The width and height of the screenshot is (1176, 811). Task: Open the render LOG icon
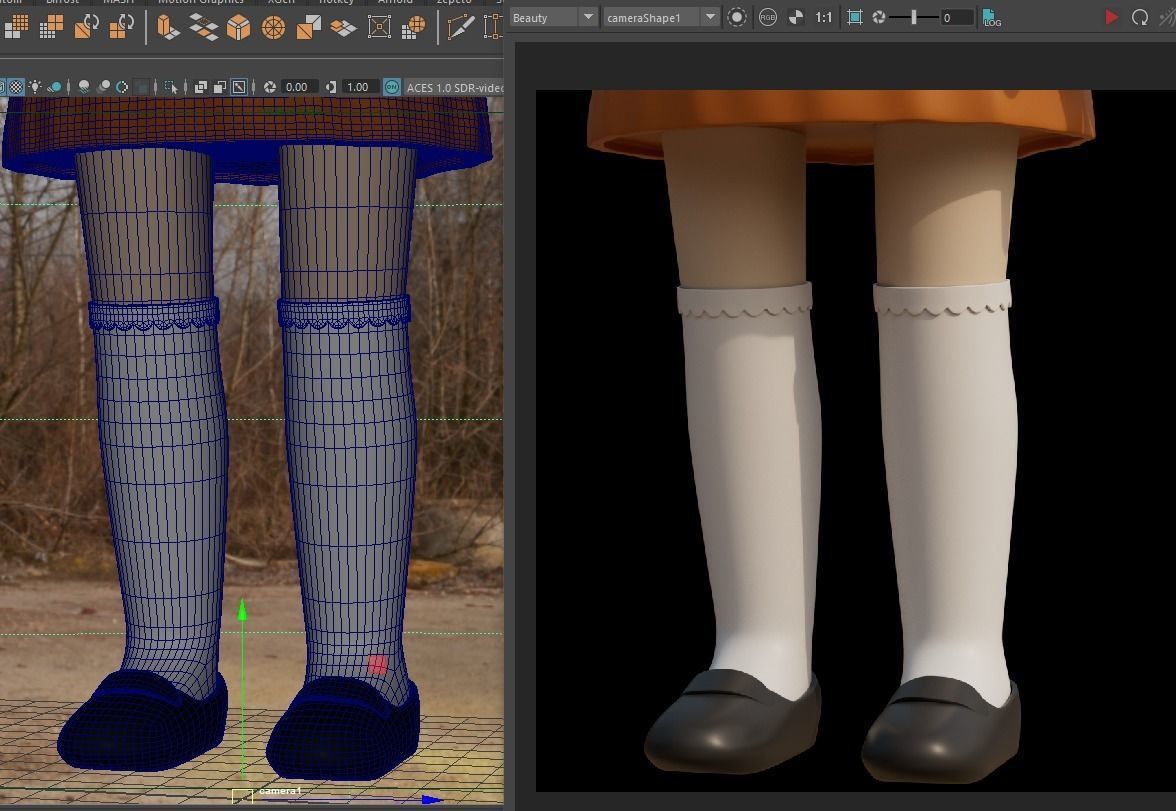tap(992, 18)
